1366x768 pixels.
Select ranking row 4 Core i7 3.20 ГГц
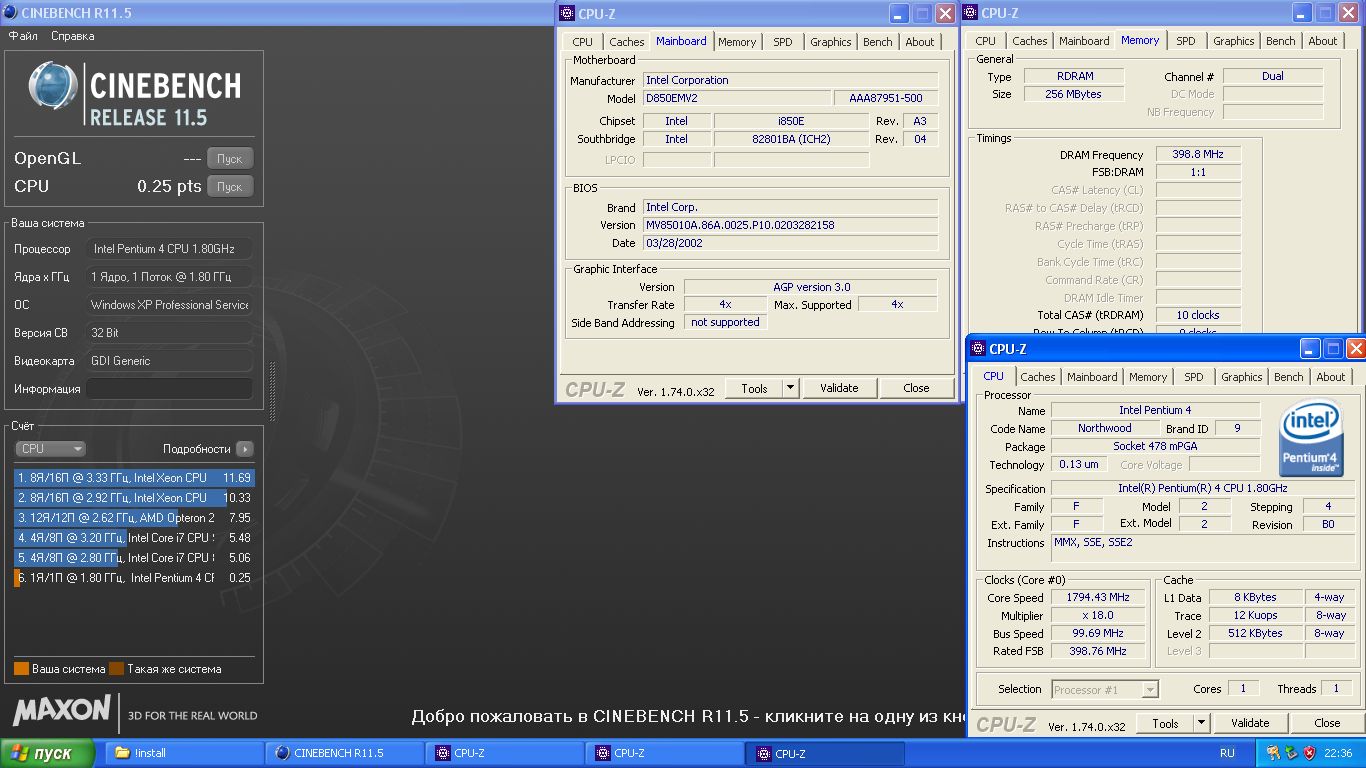click(x=134, y=538)
